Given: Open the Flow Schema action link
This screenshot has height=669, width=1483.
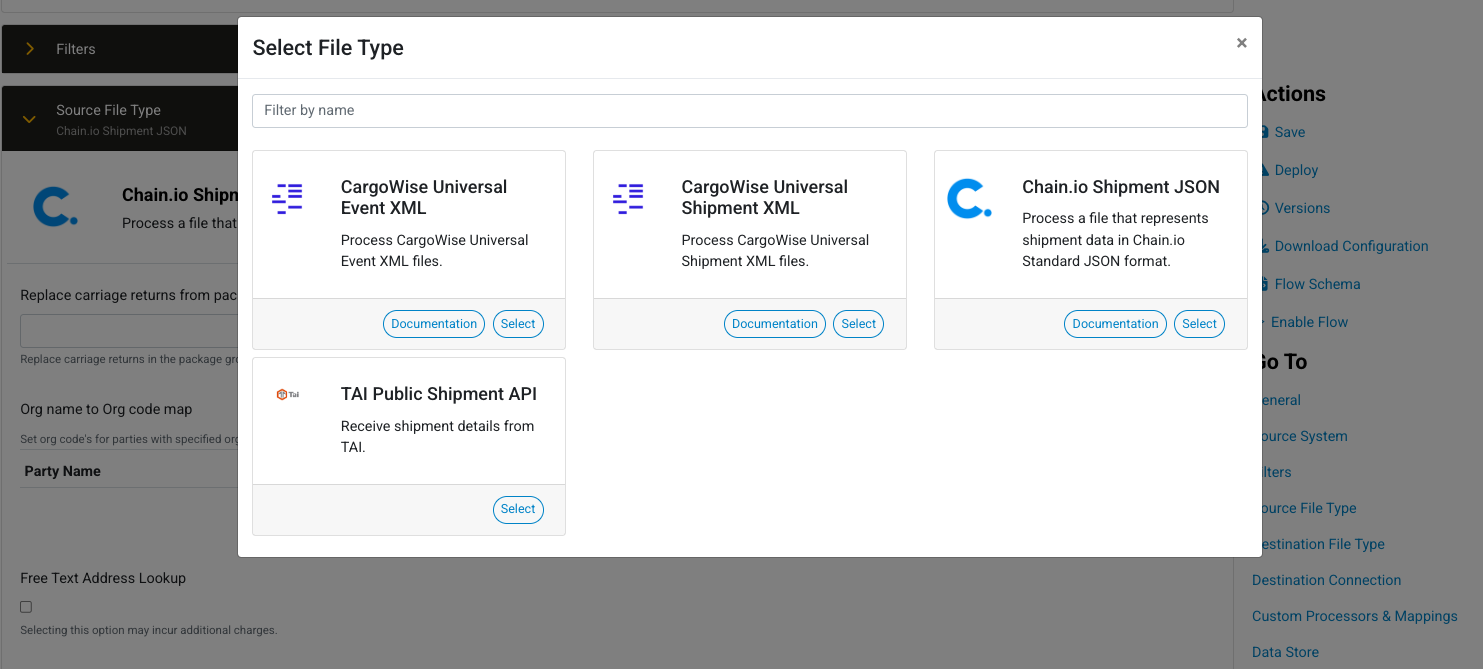Looking at the screenshot, I should point(1317,284).
